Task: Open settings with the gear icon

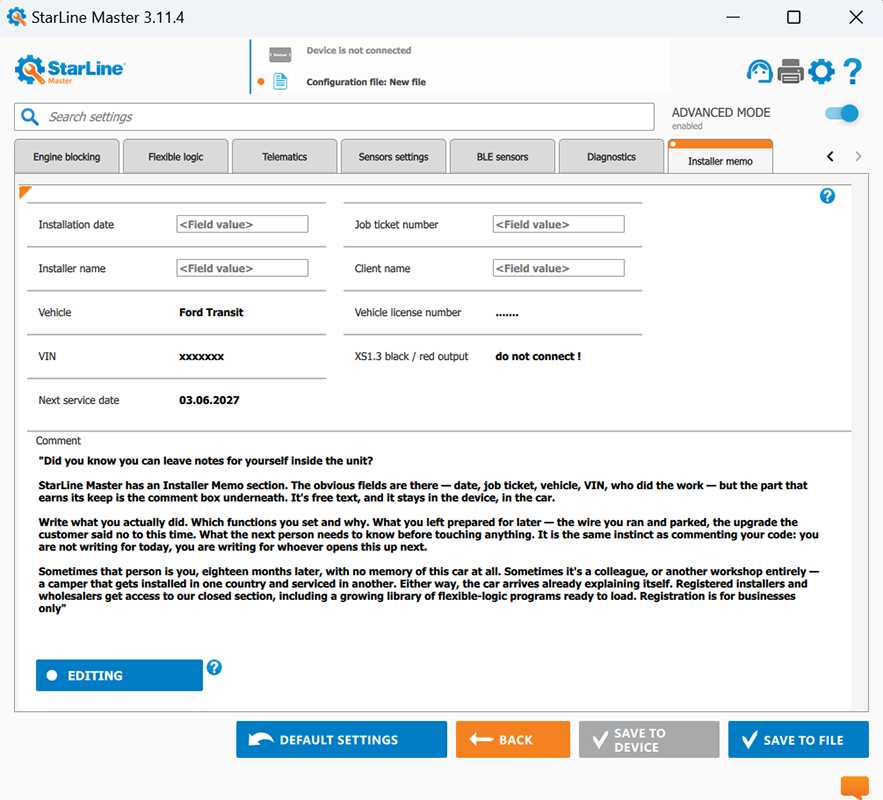Action: click(x=822, y=71)
